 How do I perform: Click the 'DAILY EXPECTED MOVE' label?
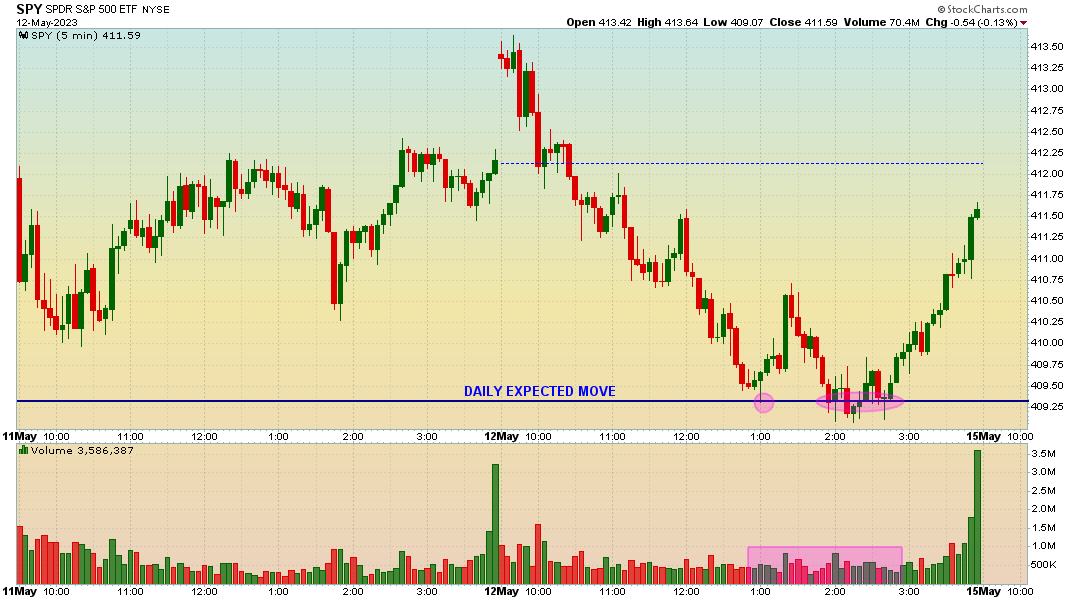[539, 391]
